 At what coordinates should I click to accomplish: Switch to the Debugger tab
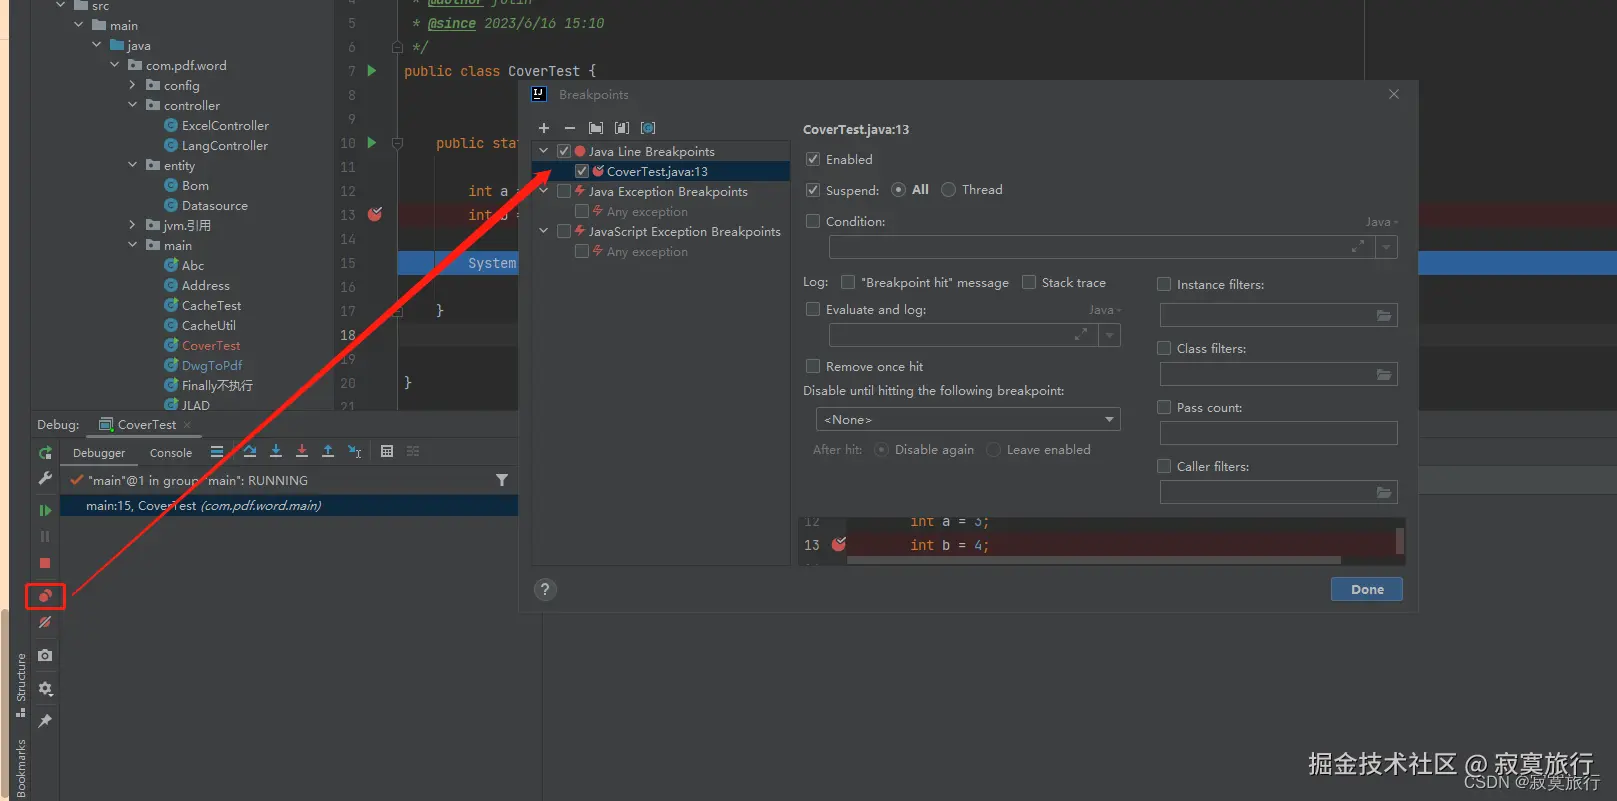pos(99,453)
